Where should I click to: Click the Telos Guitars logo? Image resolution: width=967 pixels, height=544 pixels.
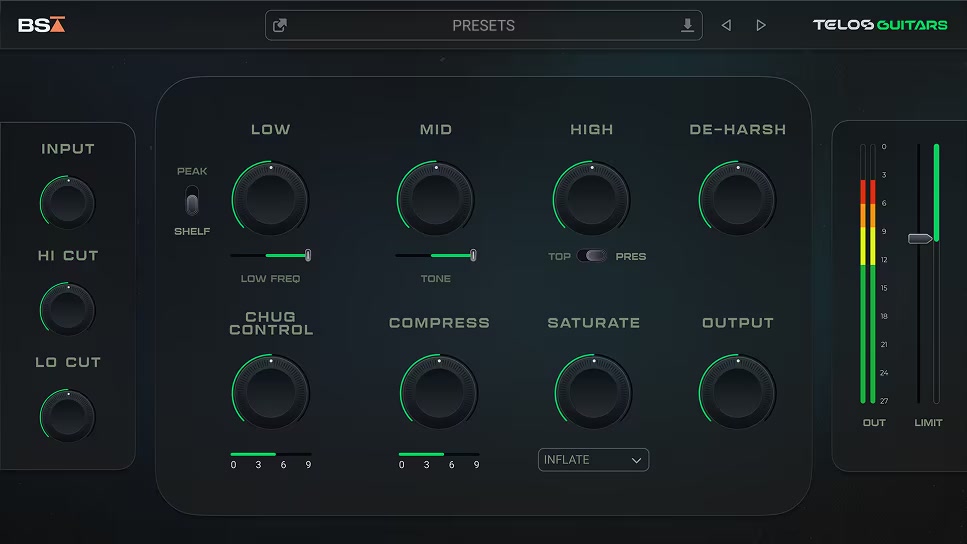pos(880,25)
